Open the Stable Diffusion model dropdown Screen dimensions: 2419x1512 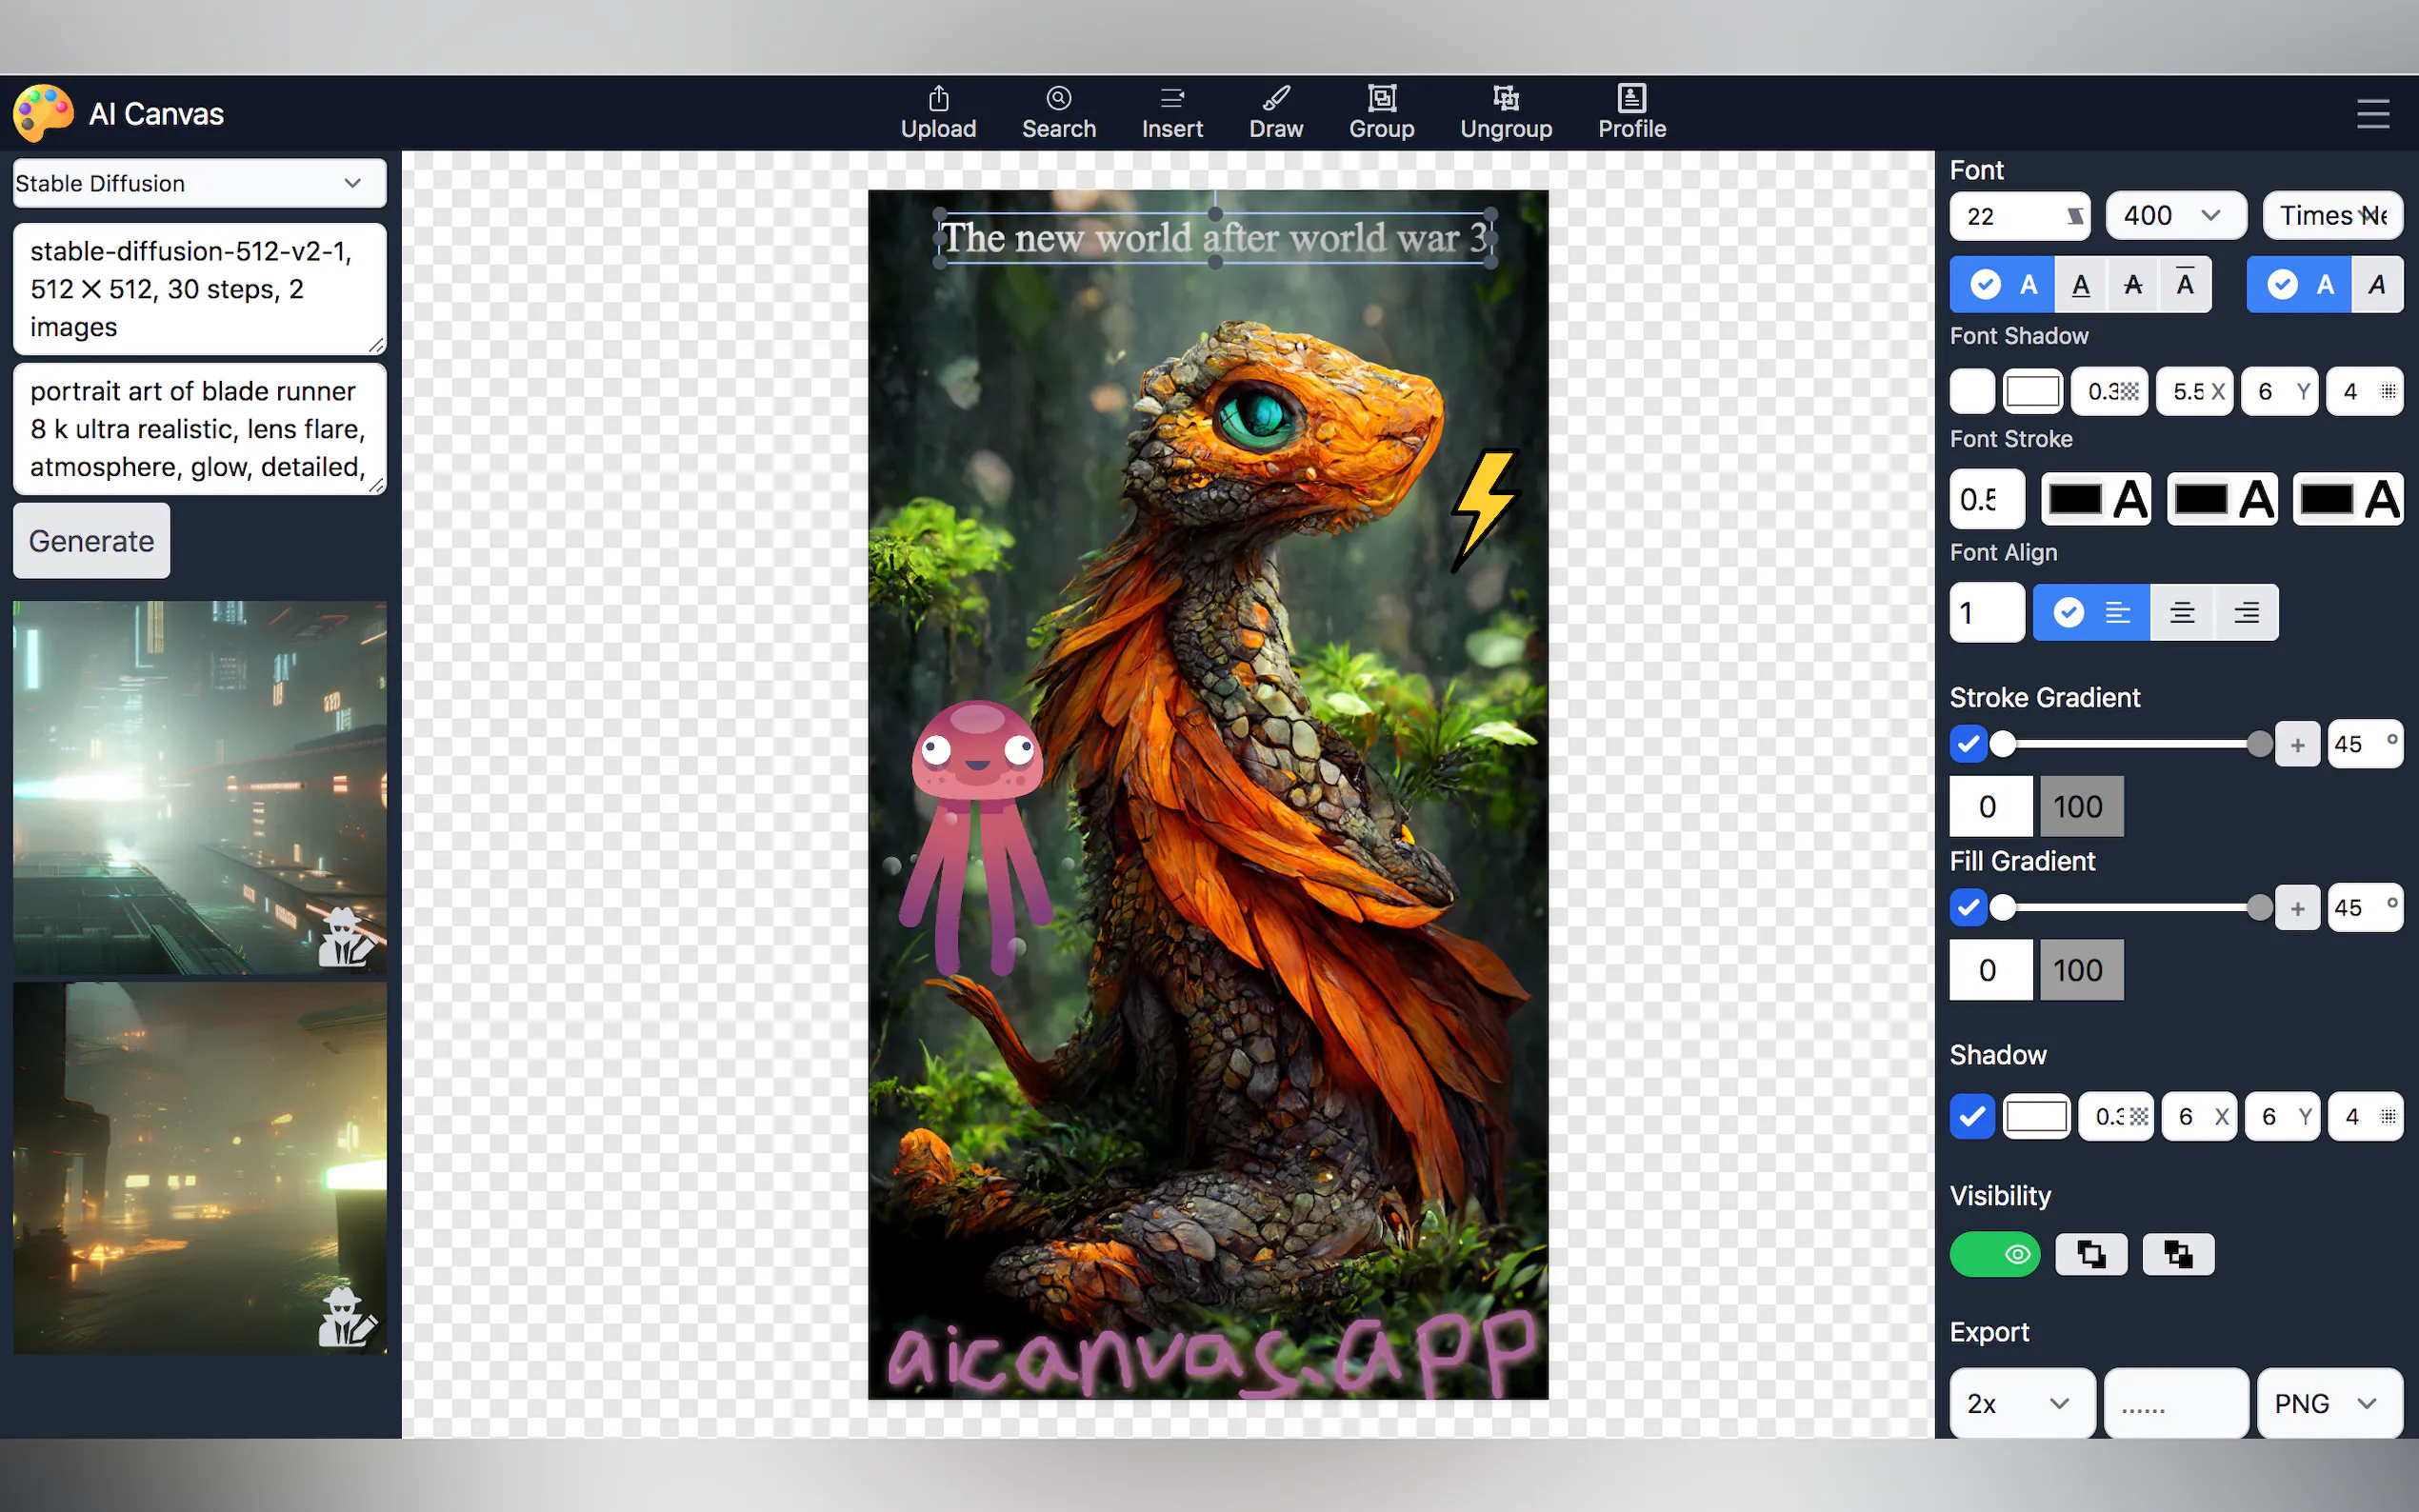click(x=199, y=183)
